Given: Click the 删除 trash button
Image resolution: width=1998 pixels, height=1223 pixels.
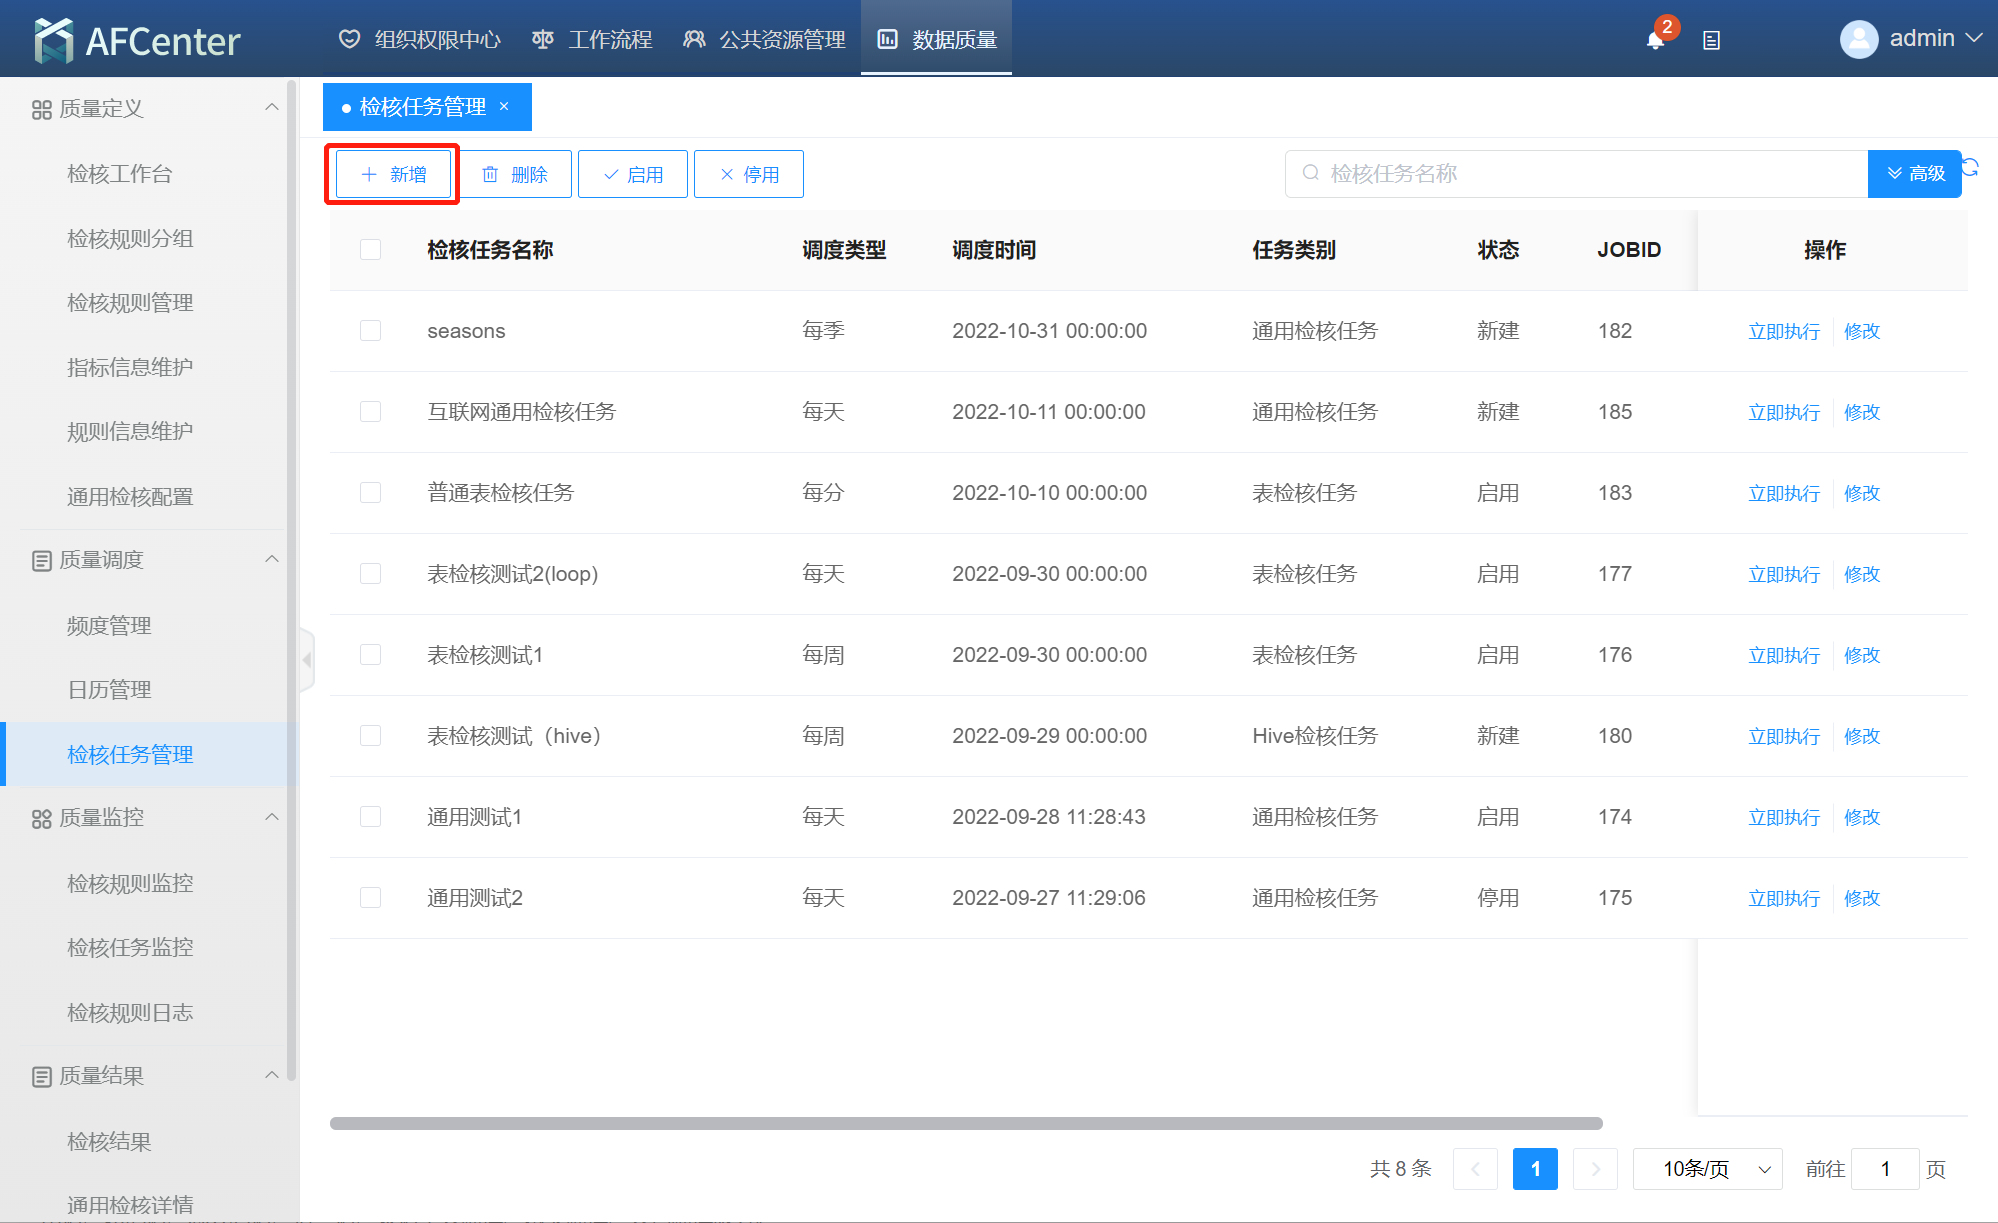Looking at the screenshot, I should 515,174.
